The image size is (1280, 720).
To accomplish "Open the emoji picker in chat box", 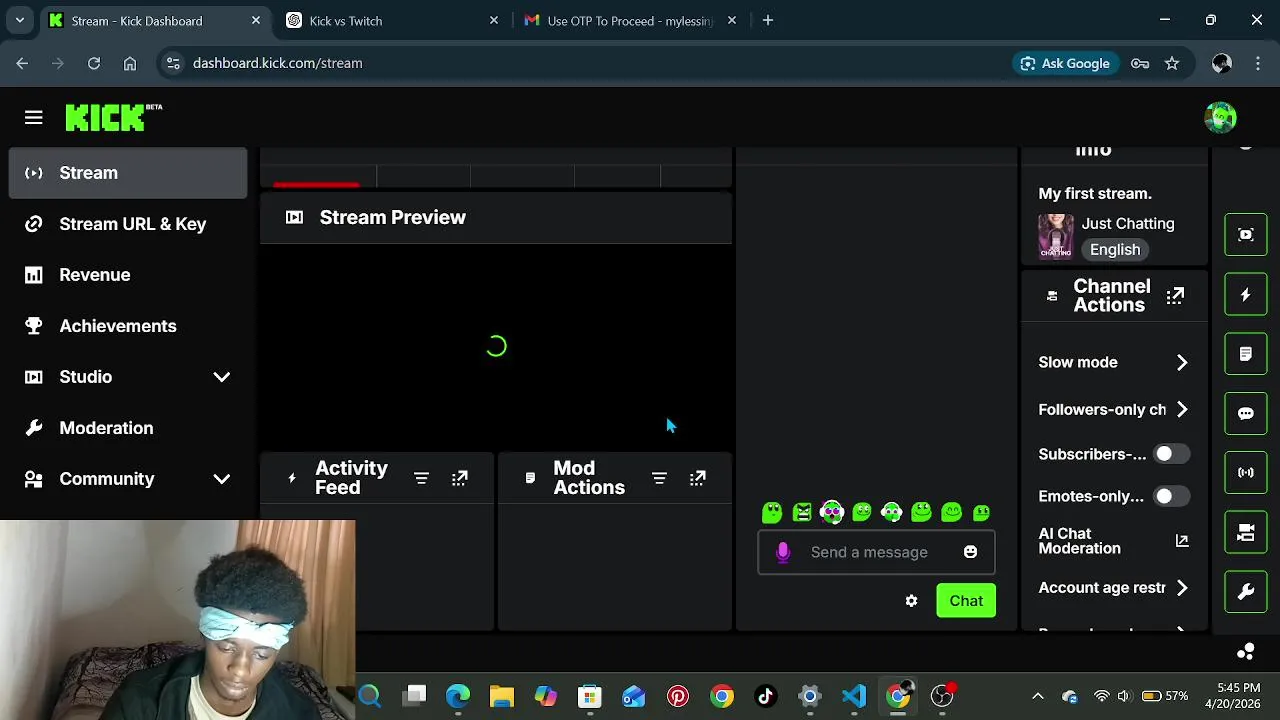I will point(970,552).
